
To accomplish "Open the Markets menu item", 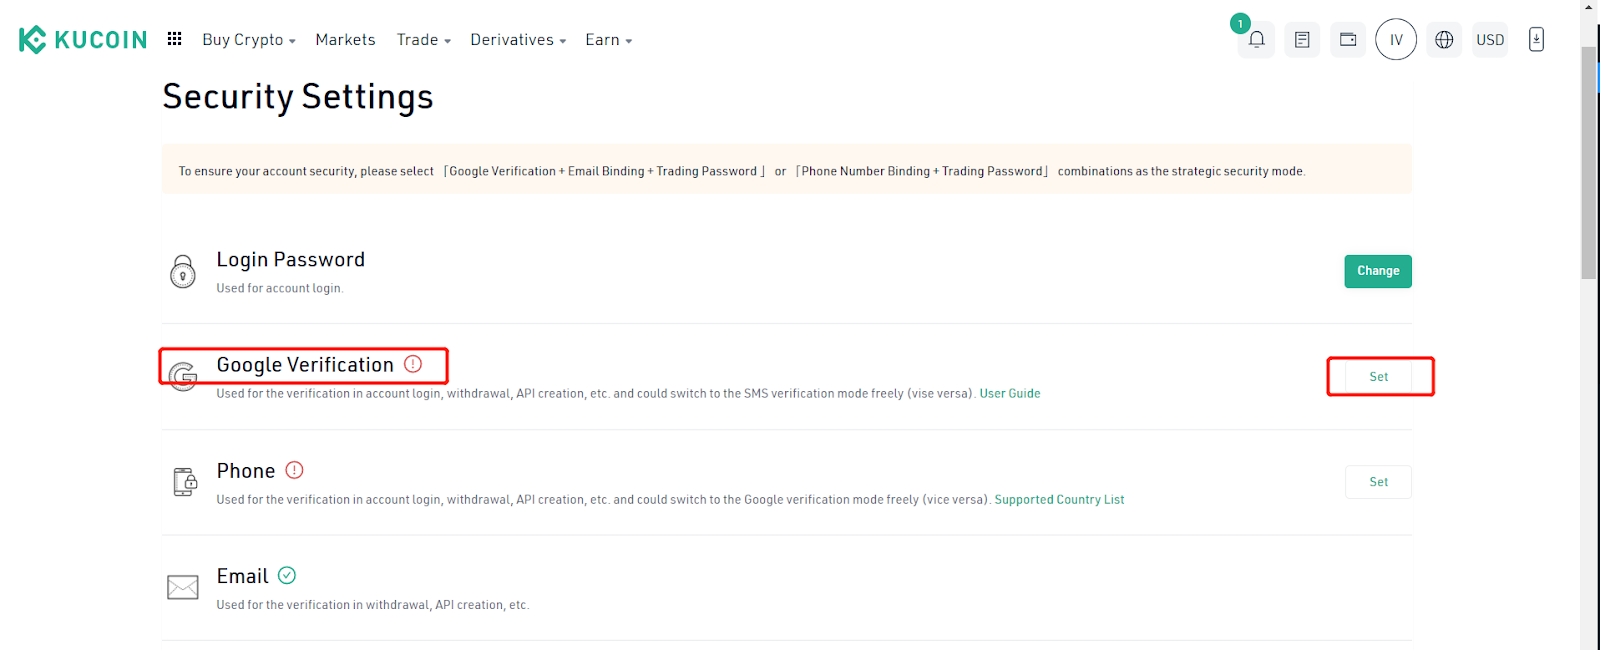I will point(345,40).
